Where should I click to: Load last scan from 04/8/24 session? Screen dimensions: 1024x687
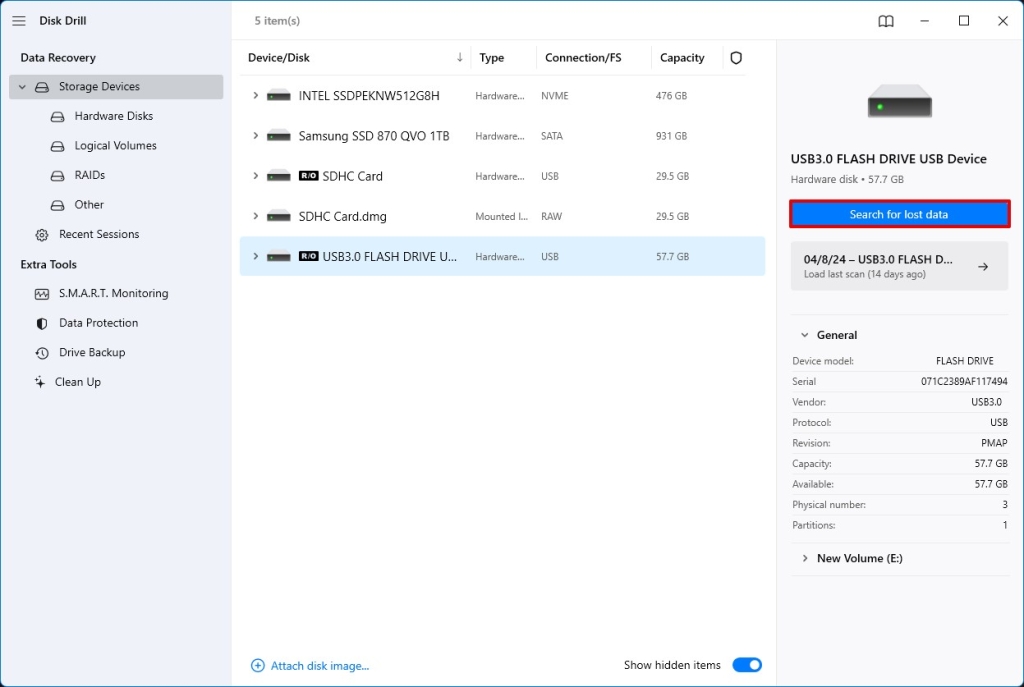(898, 266)
